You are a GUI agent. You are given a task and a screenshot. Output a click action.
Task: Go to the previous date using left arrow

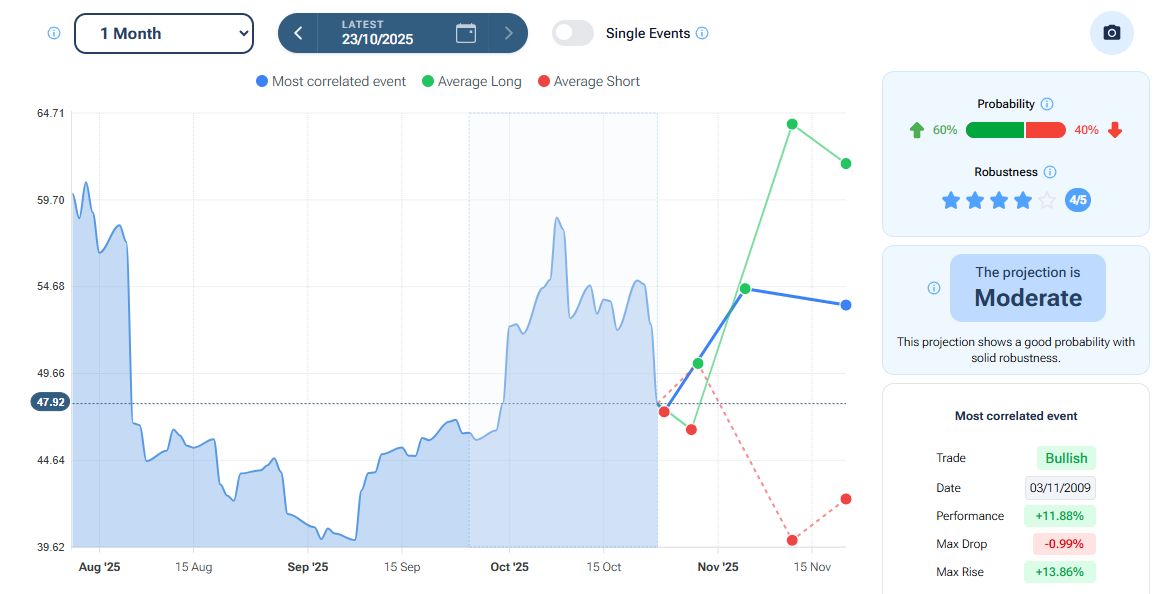click(298, 33)
